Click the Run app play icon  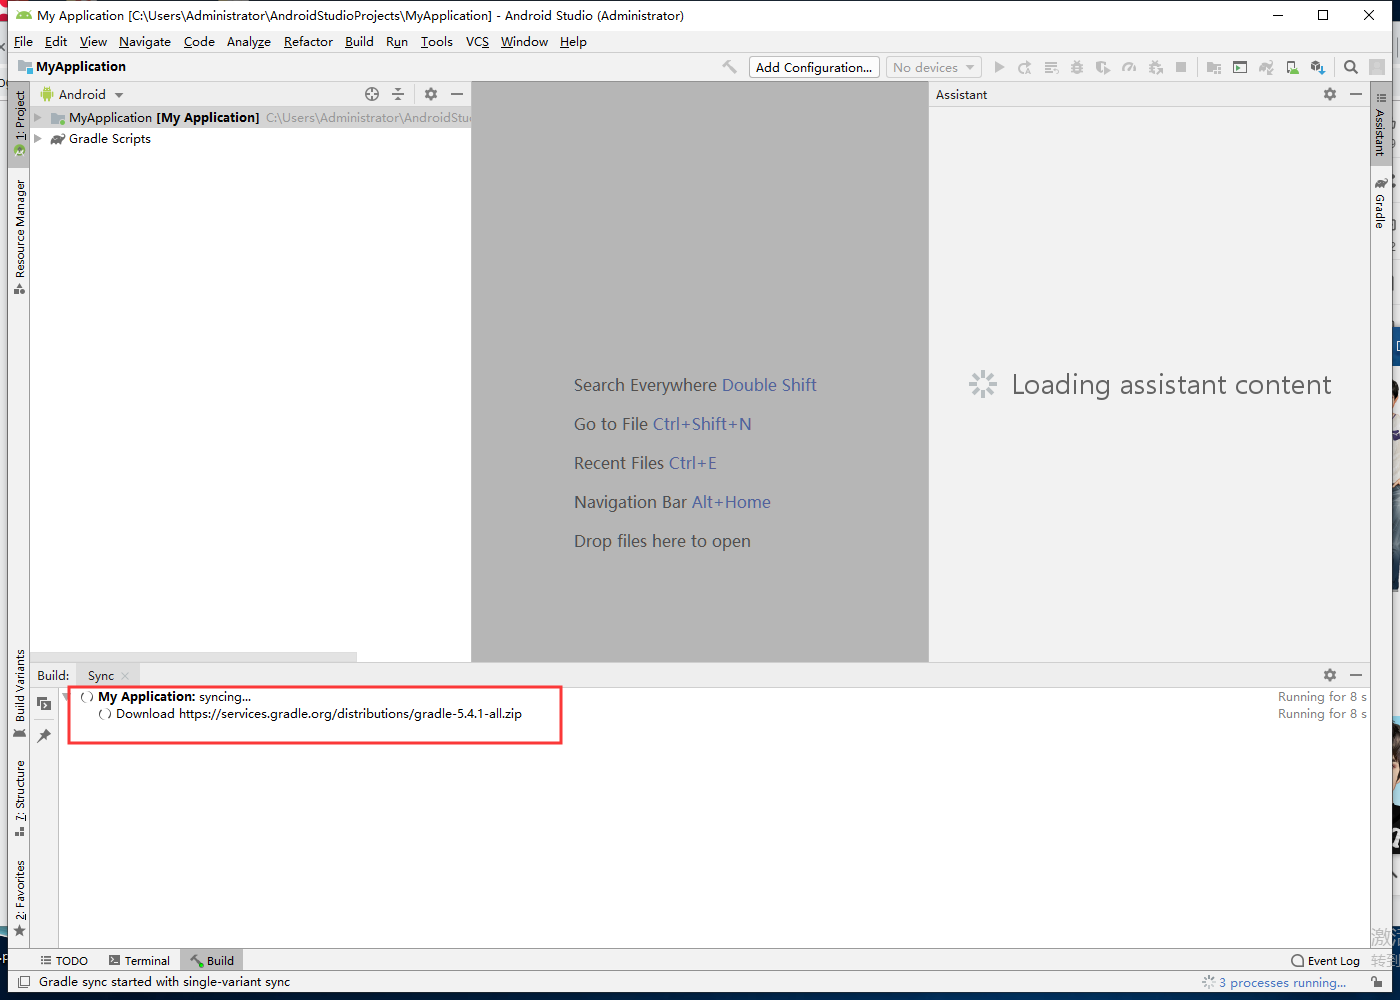[999, 67]
